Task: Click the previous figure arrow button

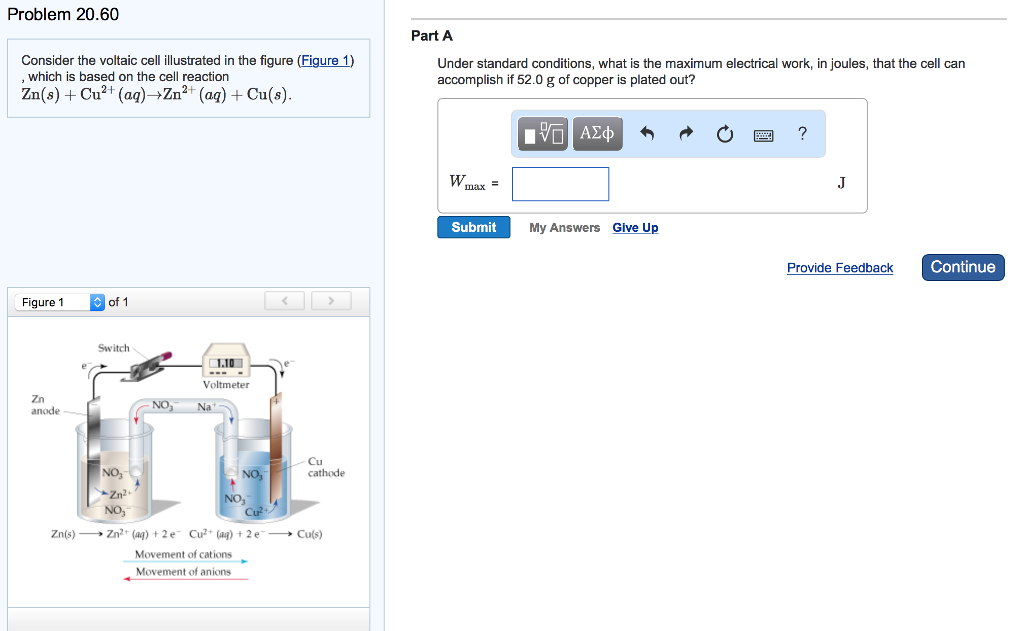Action: pos(285,300)
